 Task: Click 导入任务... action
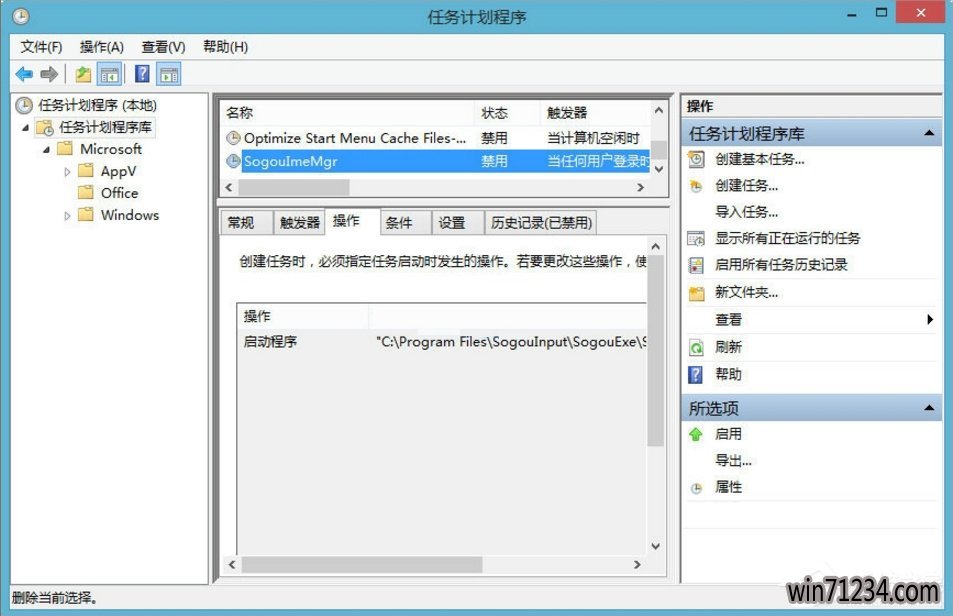pyautogui.click(x=746, y=212)
